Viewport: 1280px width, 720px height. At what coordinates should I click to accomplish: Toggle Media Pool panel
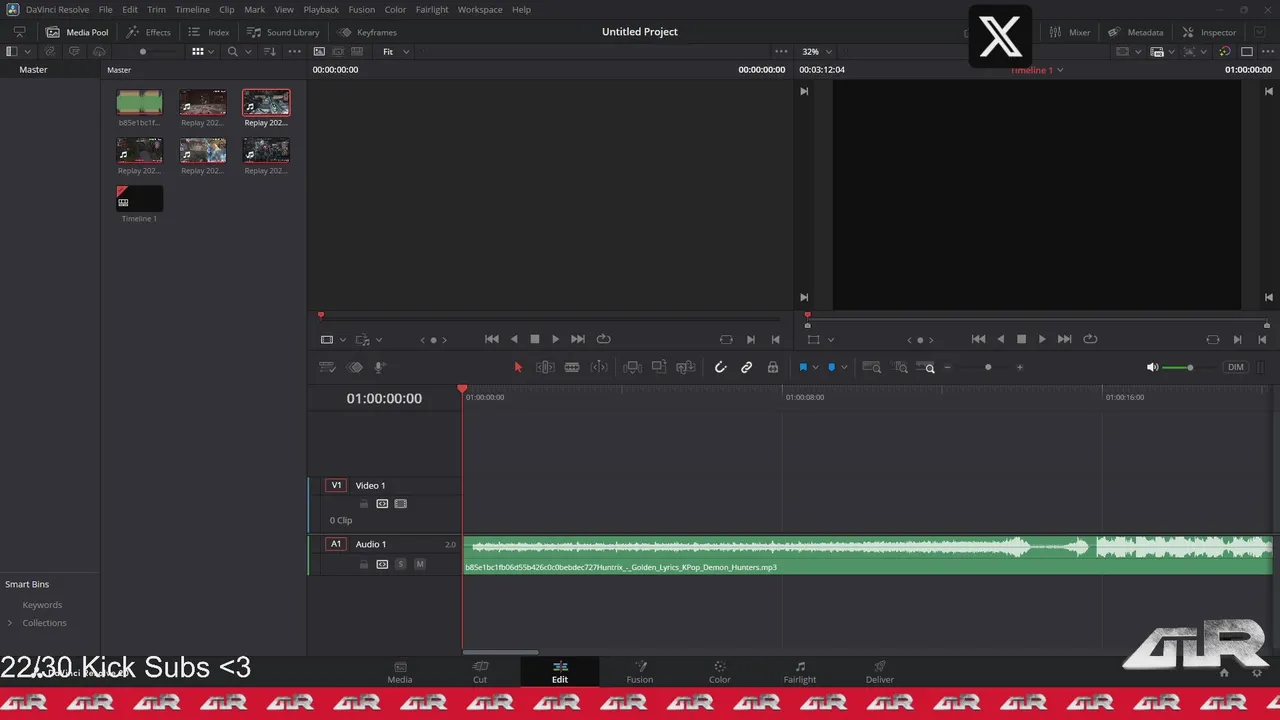click(77, 32)
